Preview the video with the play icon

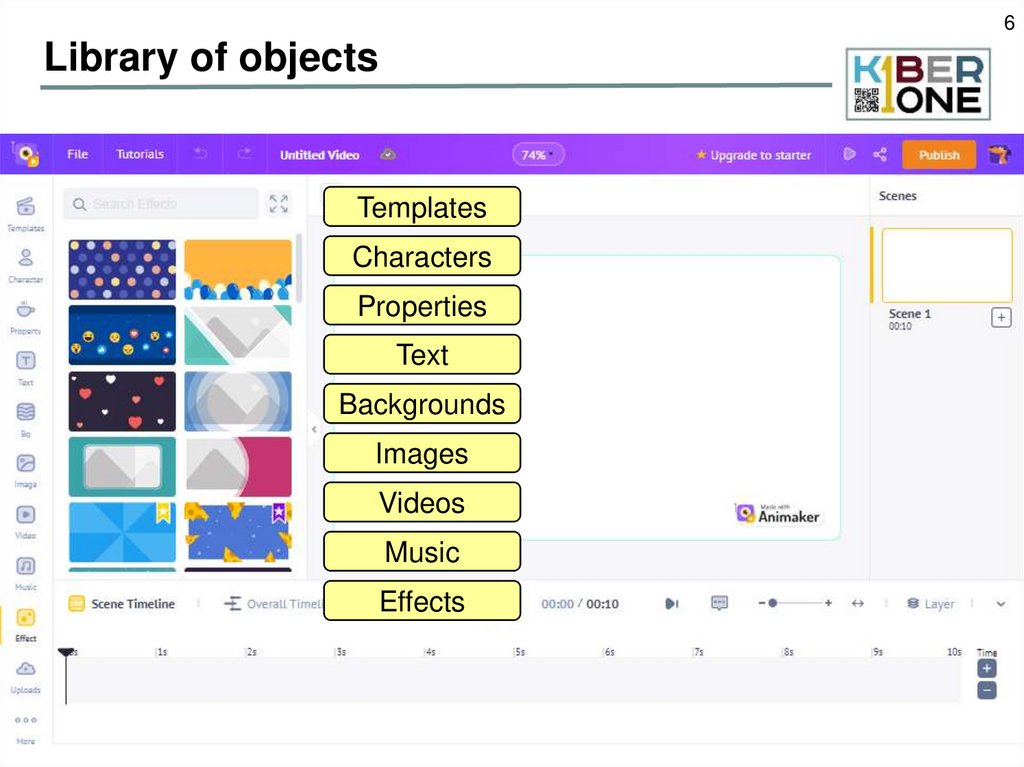click(x=849, y=154)
